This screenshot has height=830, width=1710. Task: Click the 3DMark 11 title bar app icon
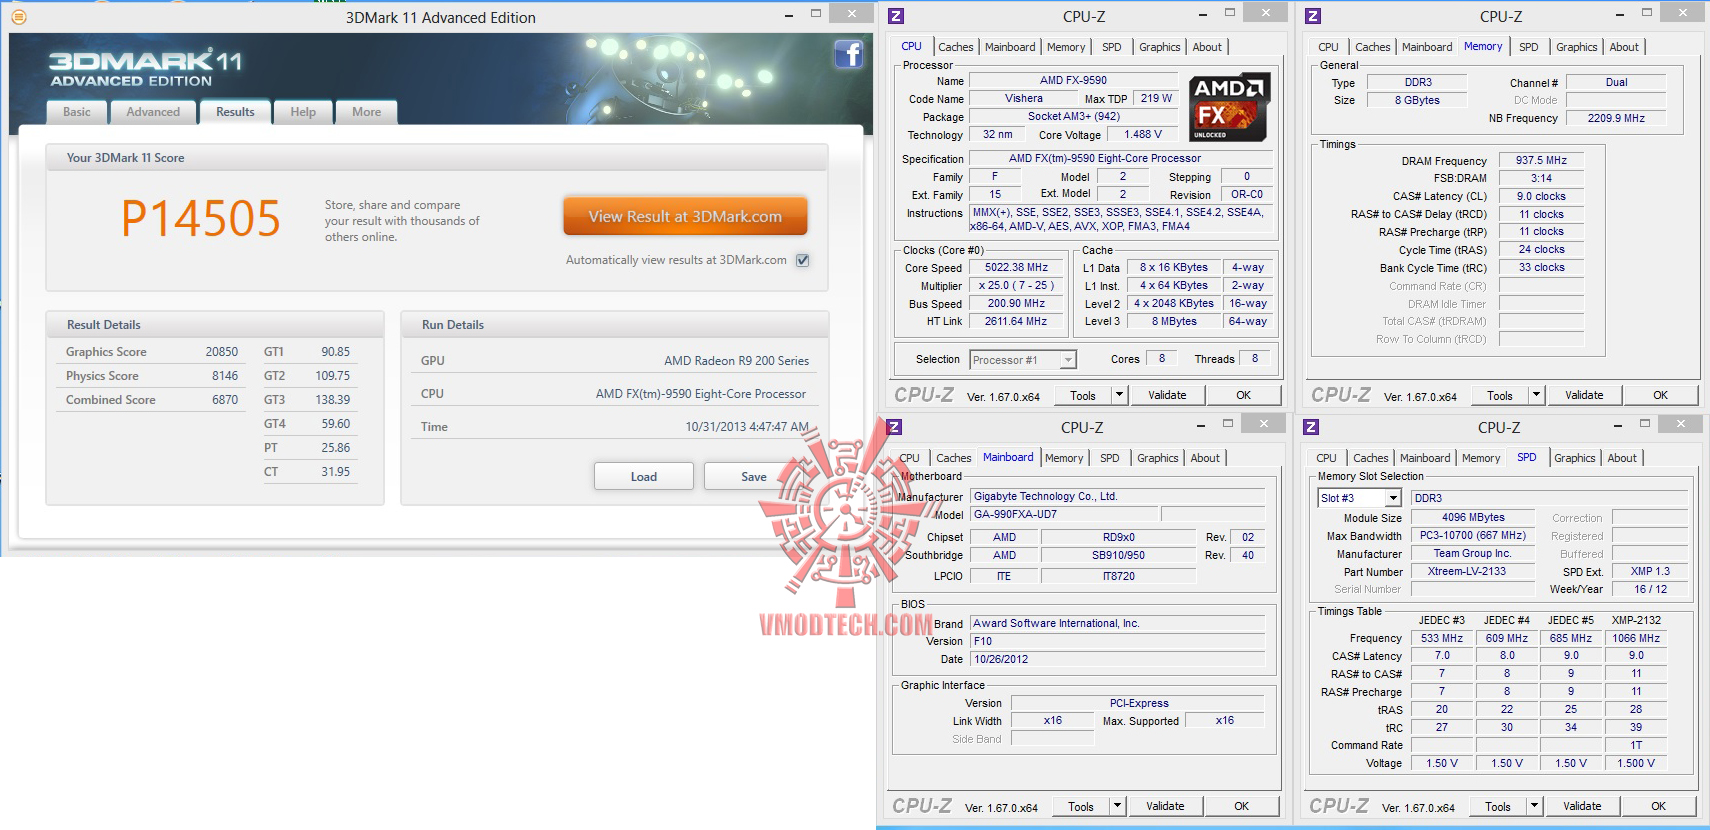click(x=18, y=17)
